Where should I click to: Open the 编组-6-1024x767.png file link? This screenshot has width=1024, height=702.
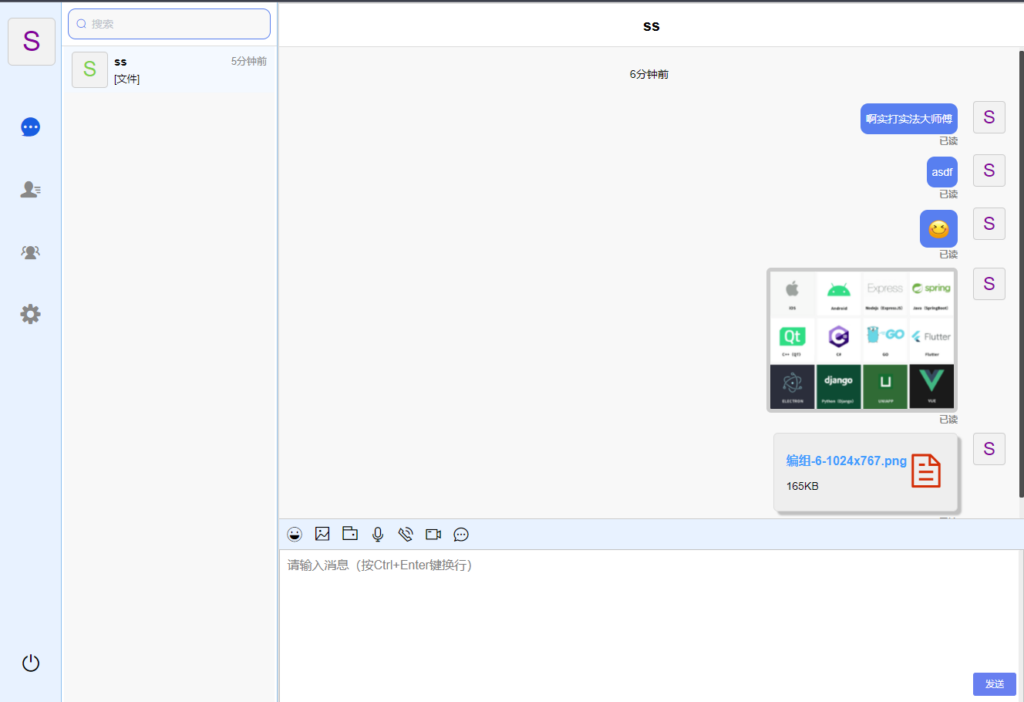tap(846, 461)
